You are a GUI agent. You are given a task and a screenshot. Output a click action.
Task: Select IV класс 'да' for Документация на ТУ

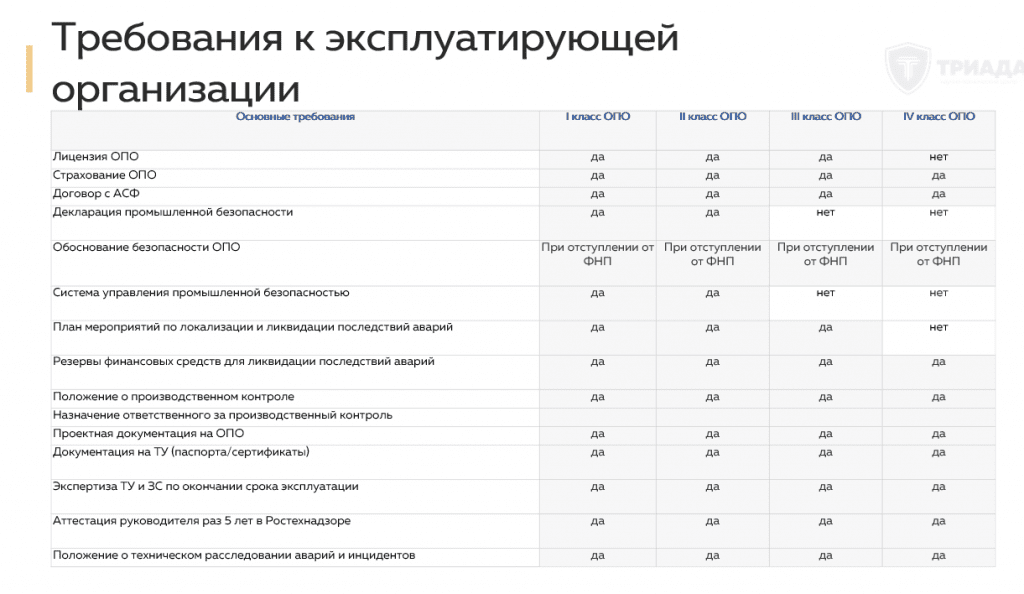click(x=938, y=452)
